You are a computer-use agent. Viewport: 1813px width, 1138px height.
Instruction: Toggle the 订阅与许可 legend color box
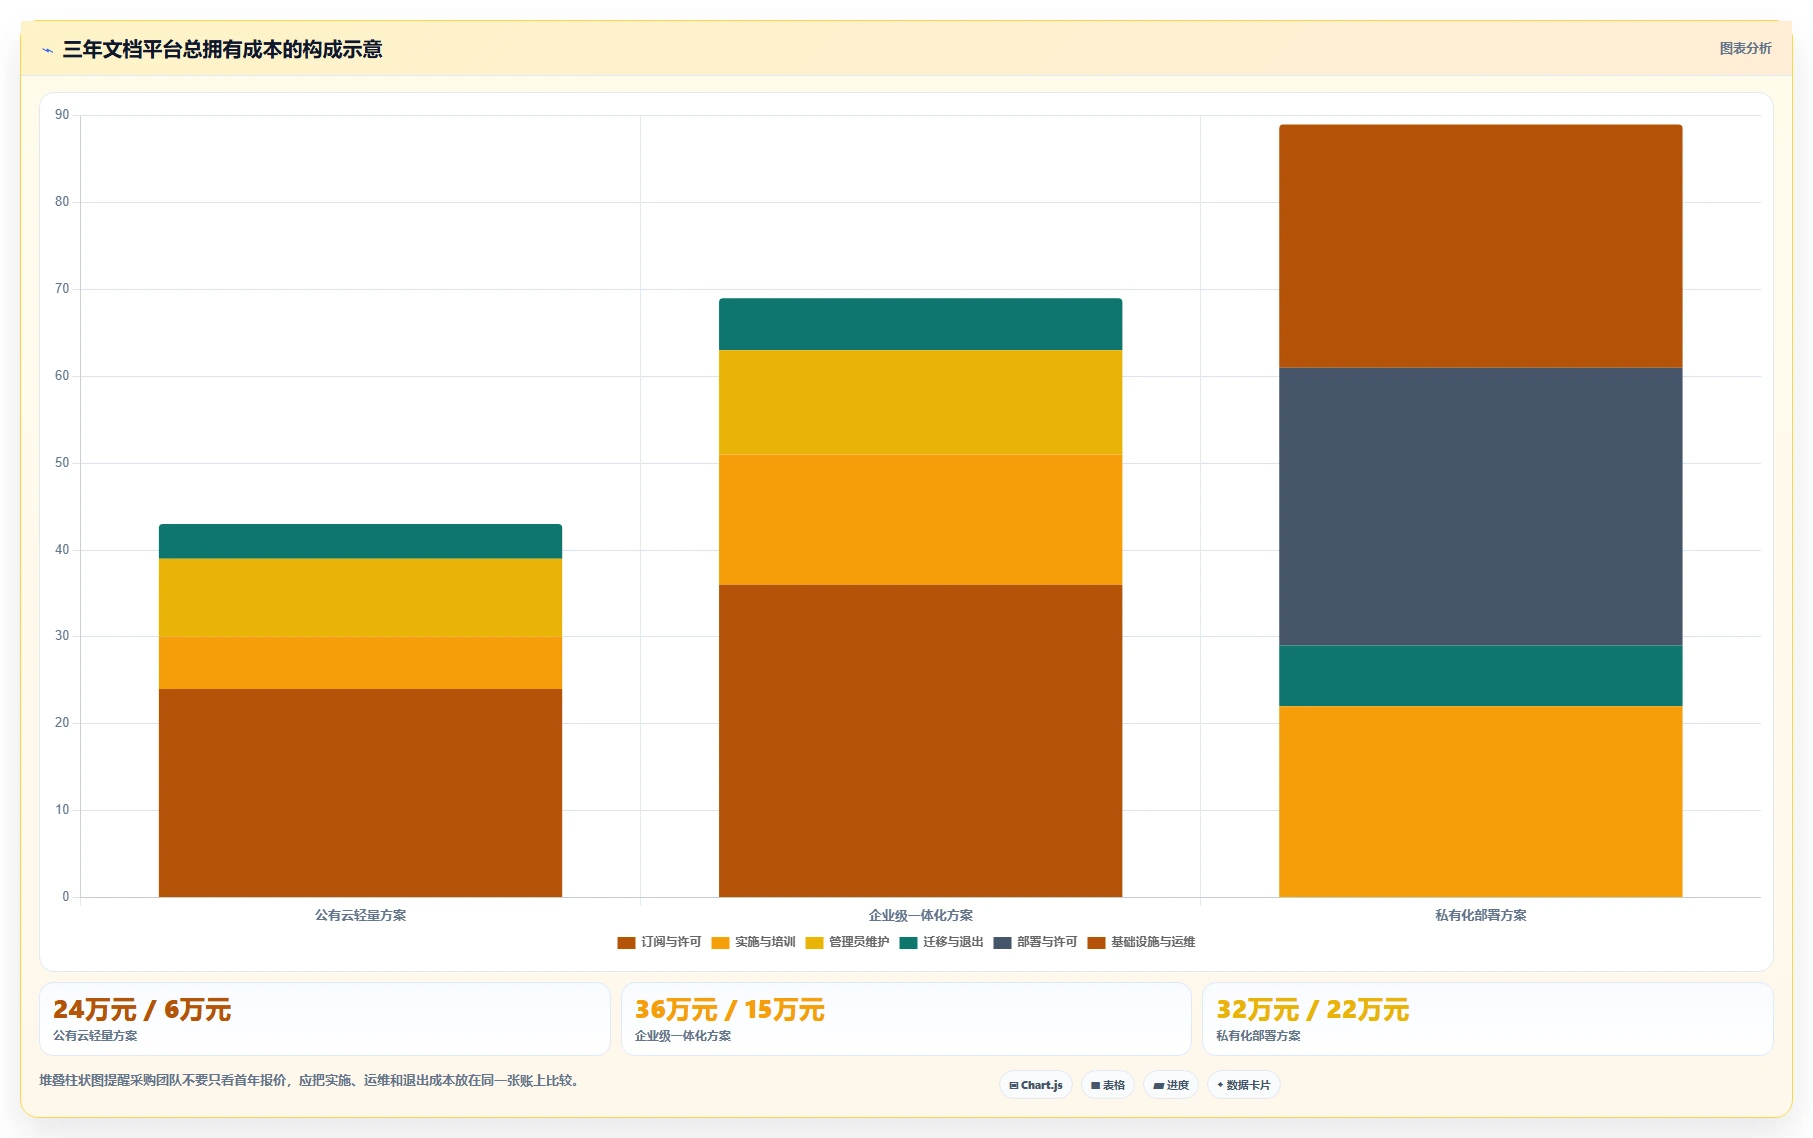(626, 943)
